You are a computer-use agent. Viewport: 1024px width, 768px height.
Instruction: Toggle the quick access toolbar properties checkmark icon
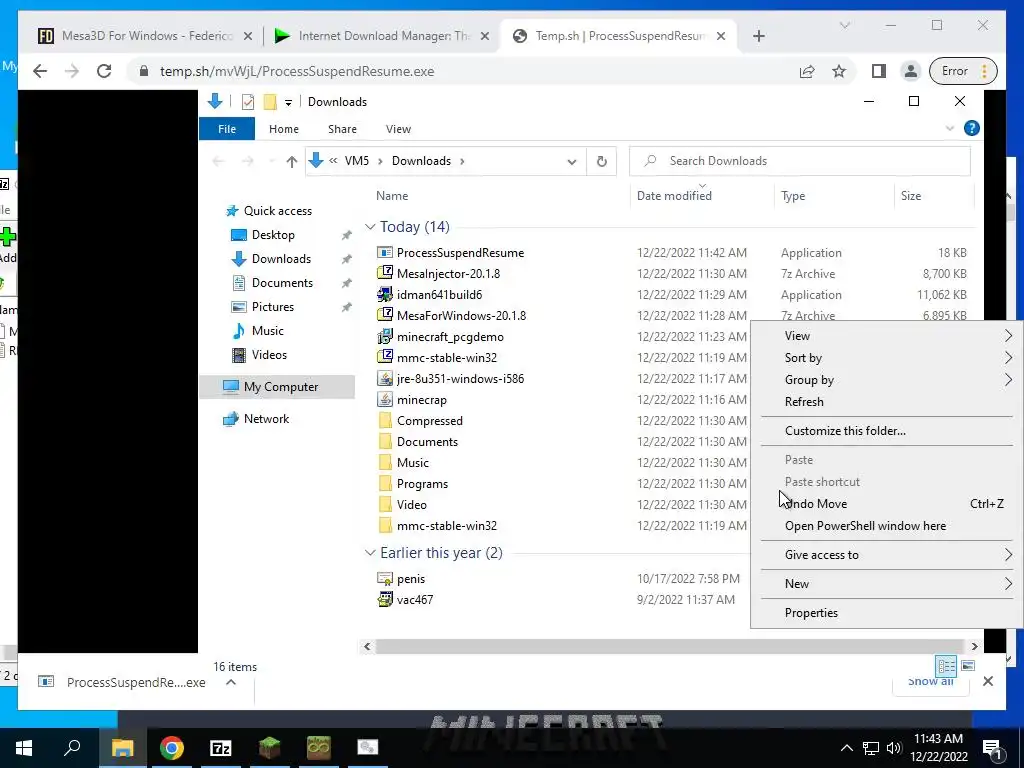tap(248, 102)
